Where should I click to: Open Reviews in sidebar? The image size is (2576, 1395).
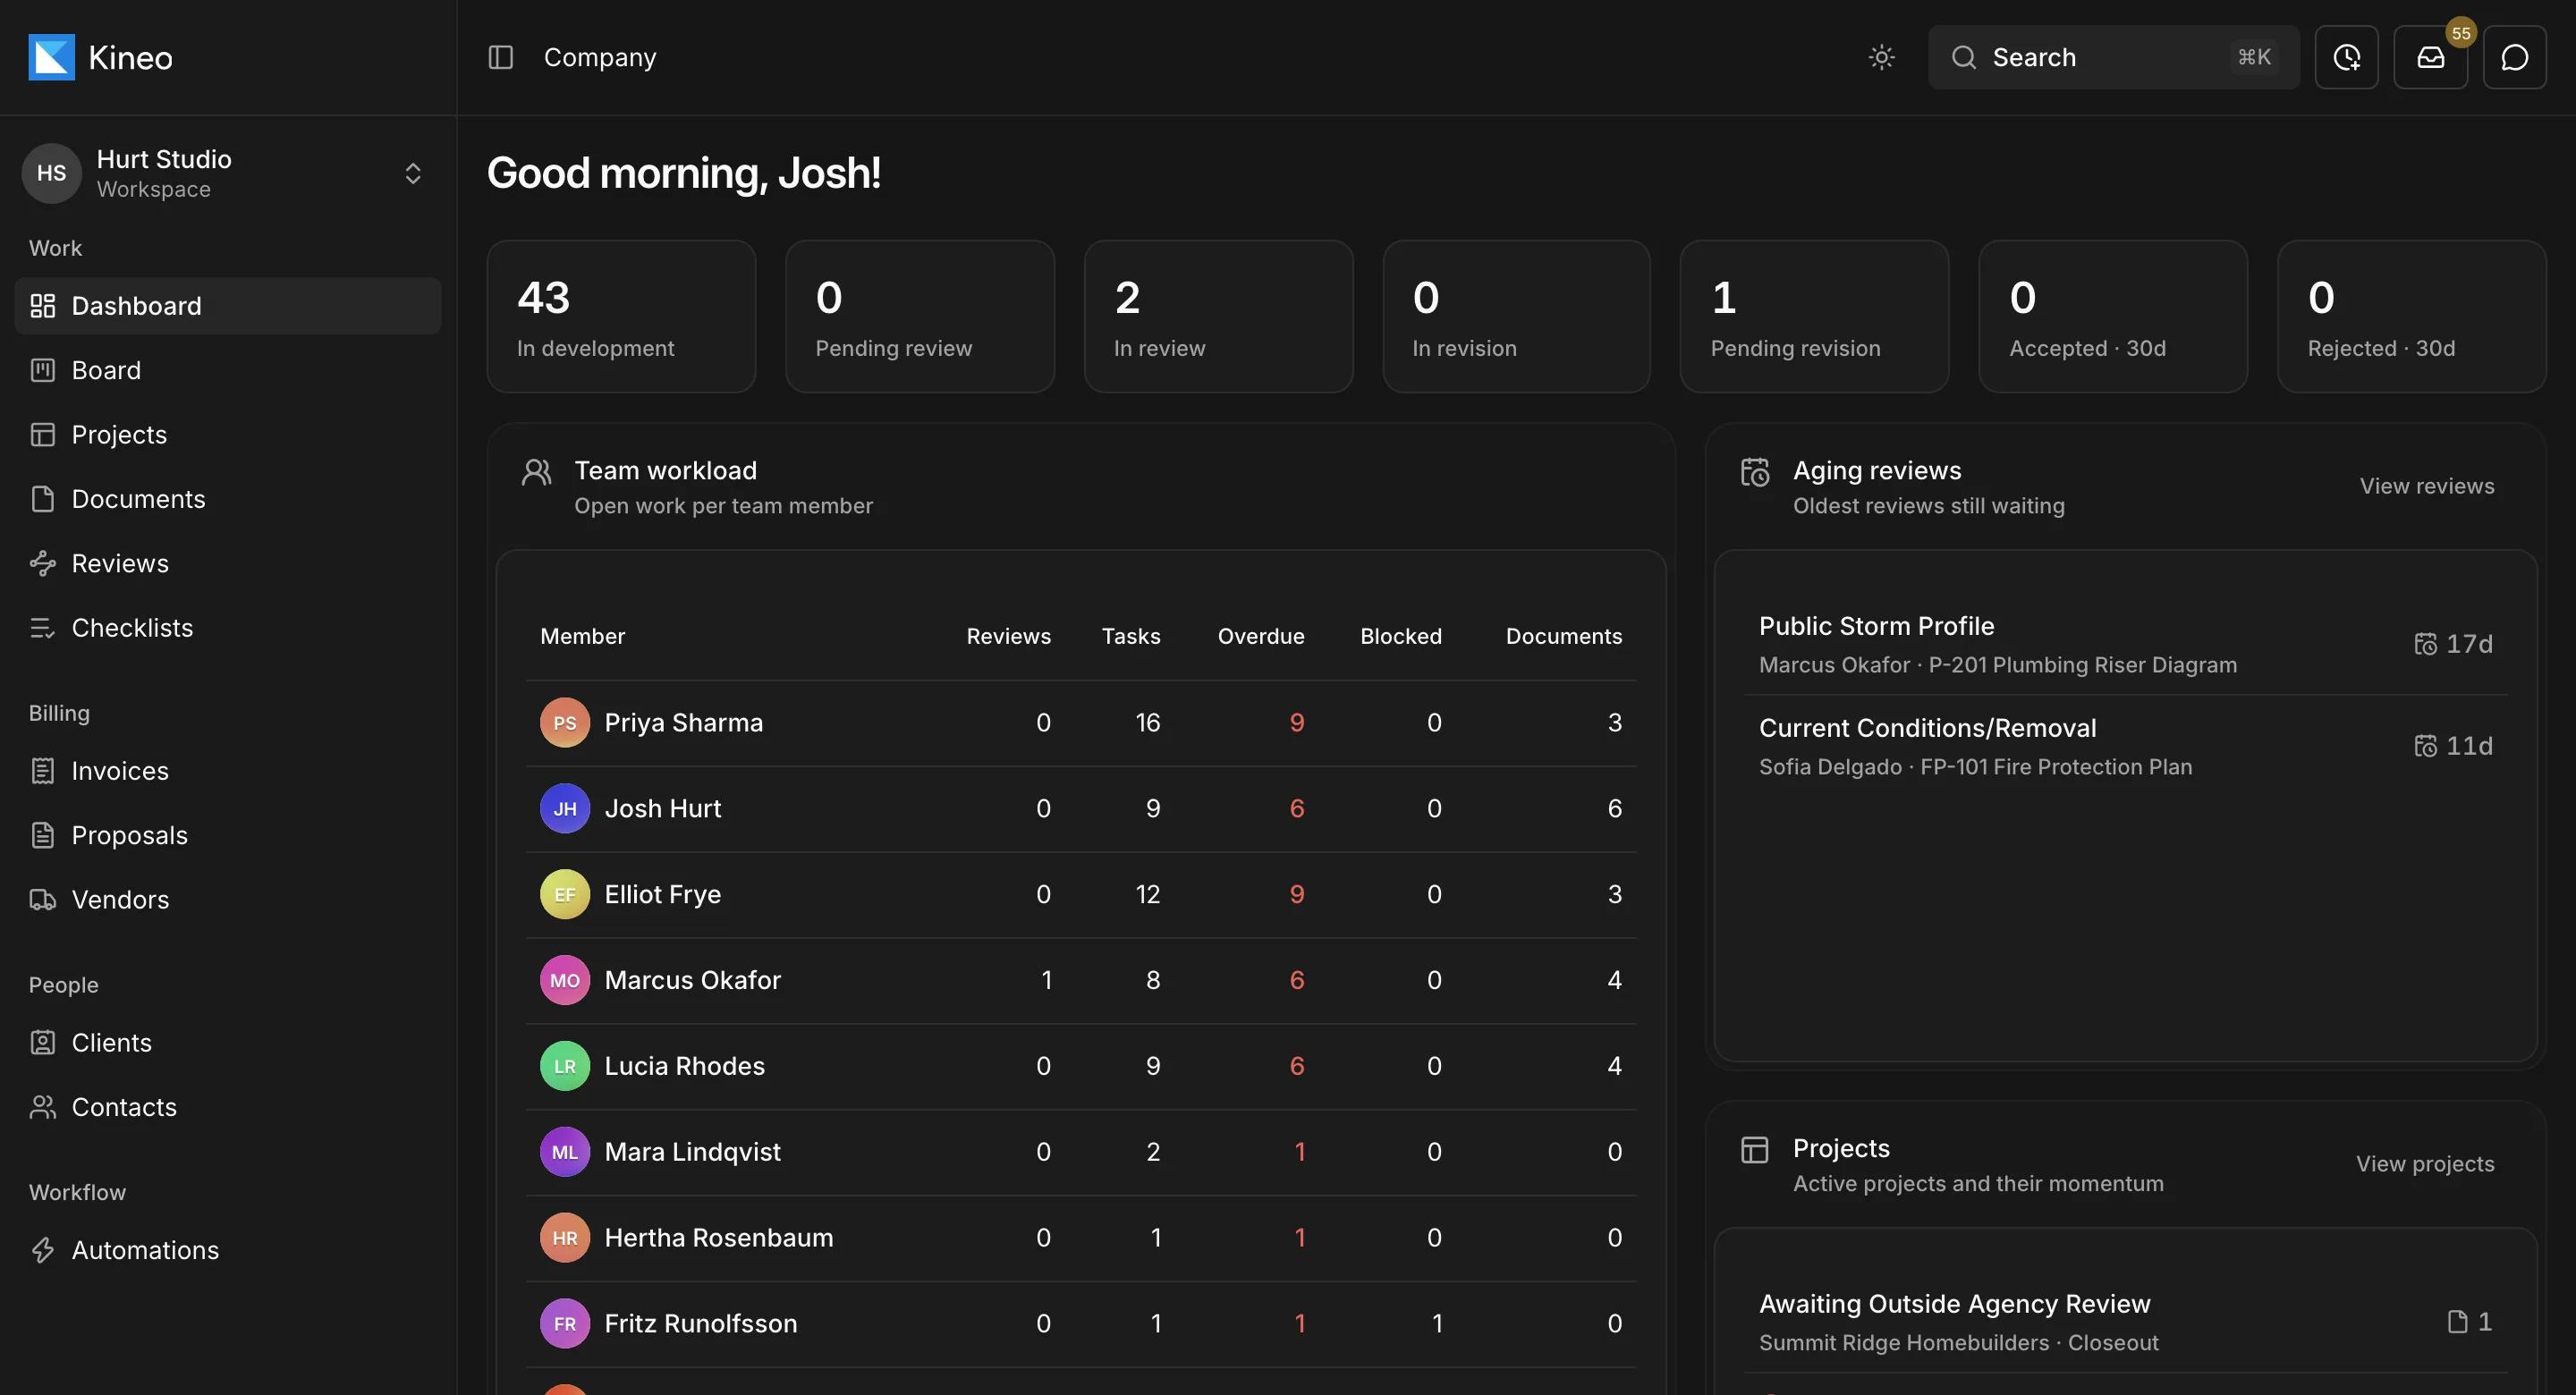[228, 563]
